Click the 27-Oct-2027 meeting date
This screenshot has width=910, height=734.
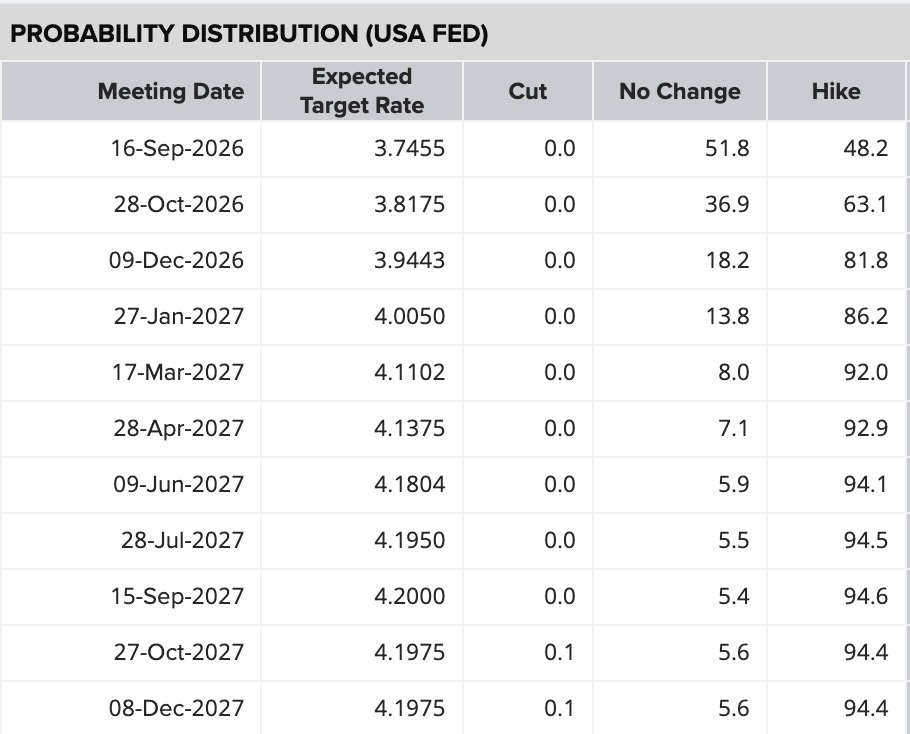[x=178, y=652]
